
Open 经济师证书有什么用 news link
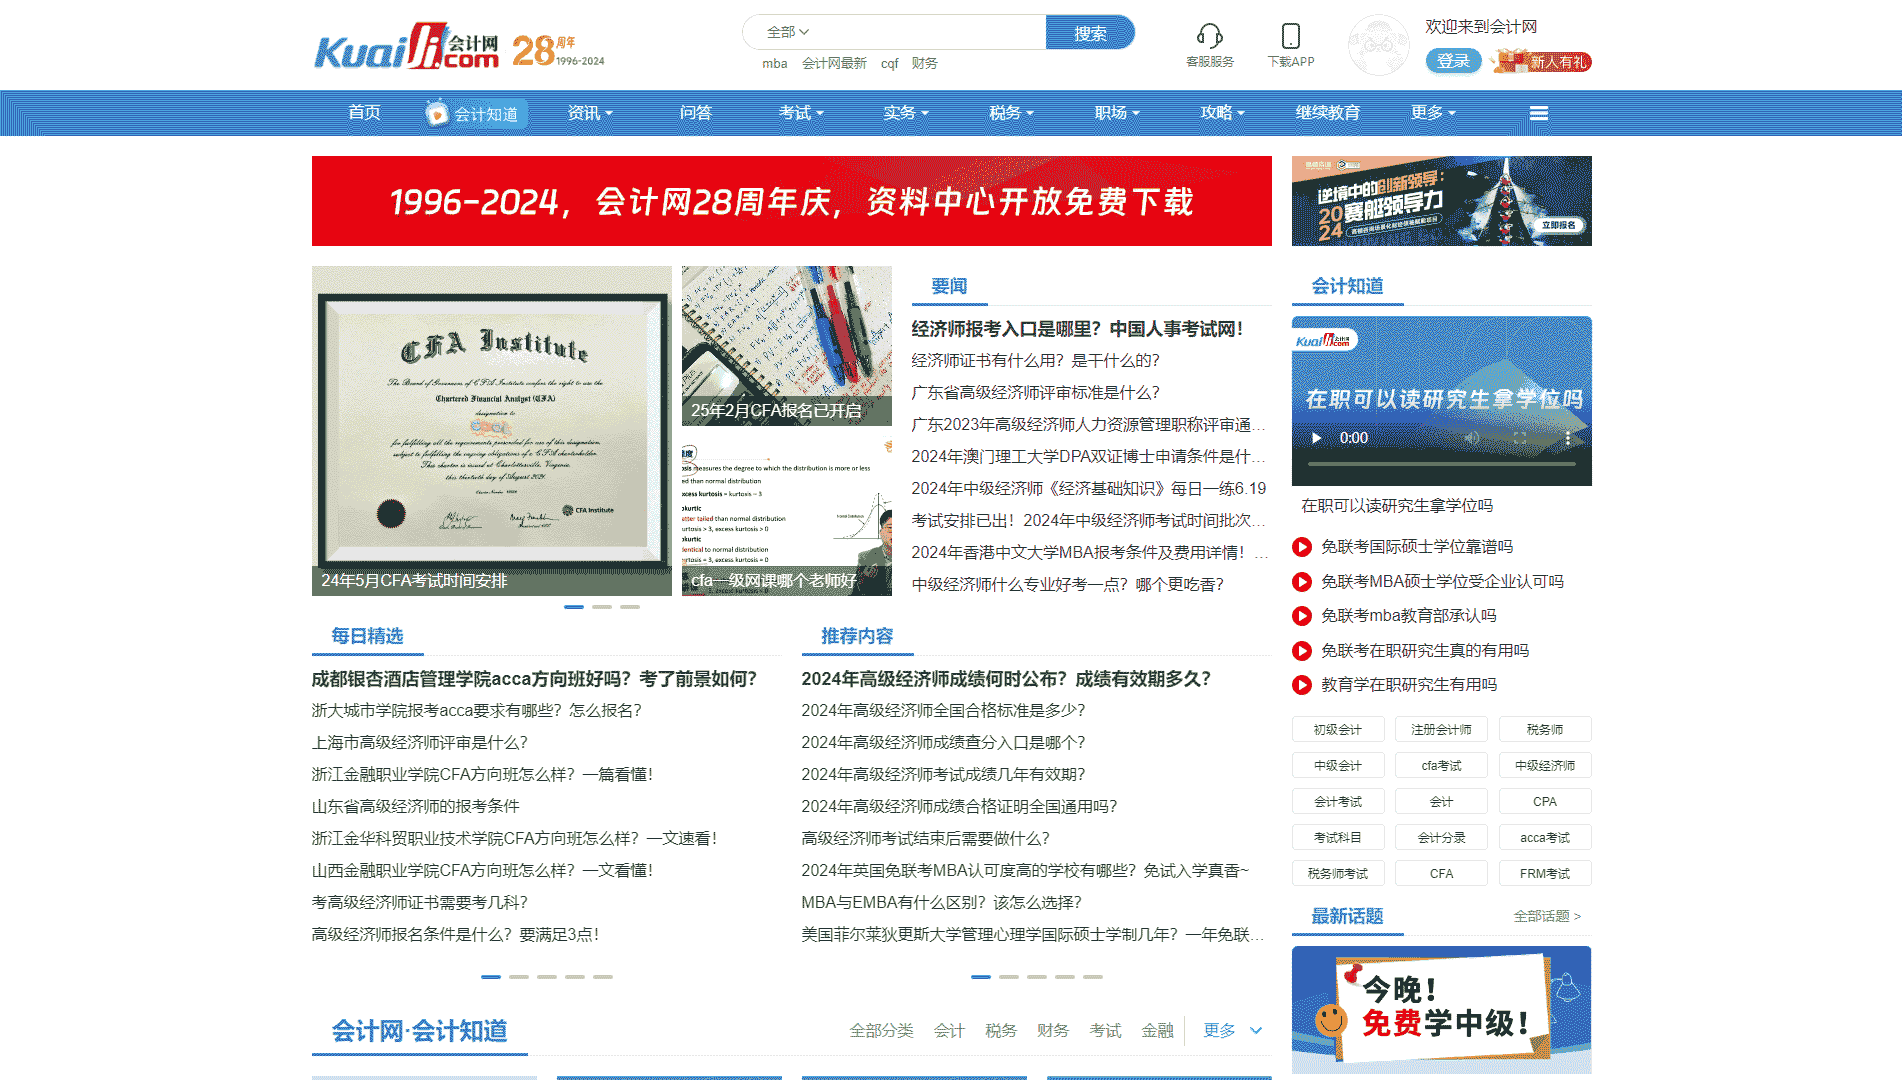[x=1035, y=361]
